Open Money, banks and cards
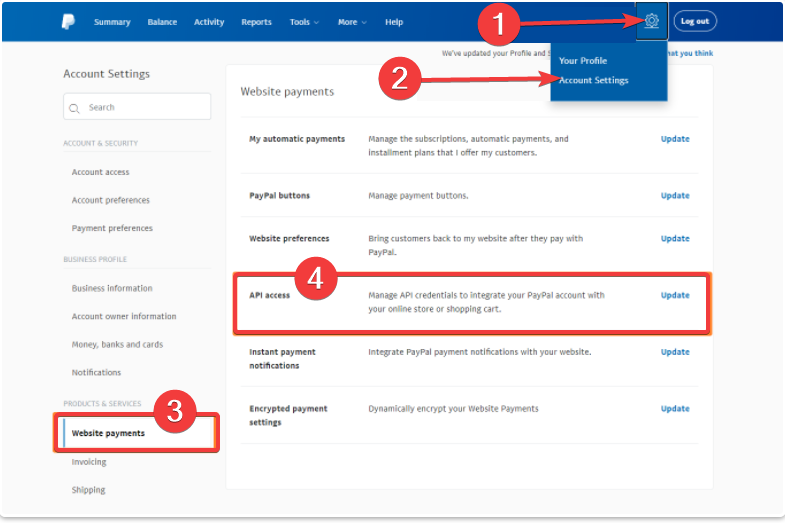This screenshot has height=523, width=785. [x=117, y=344]
